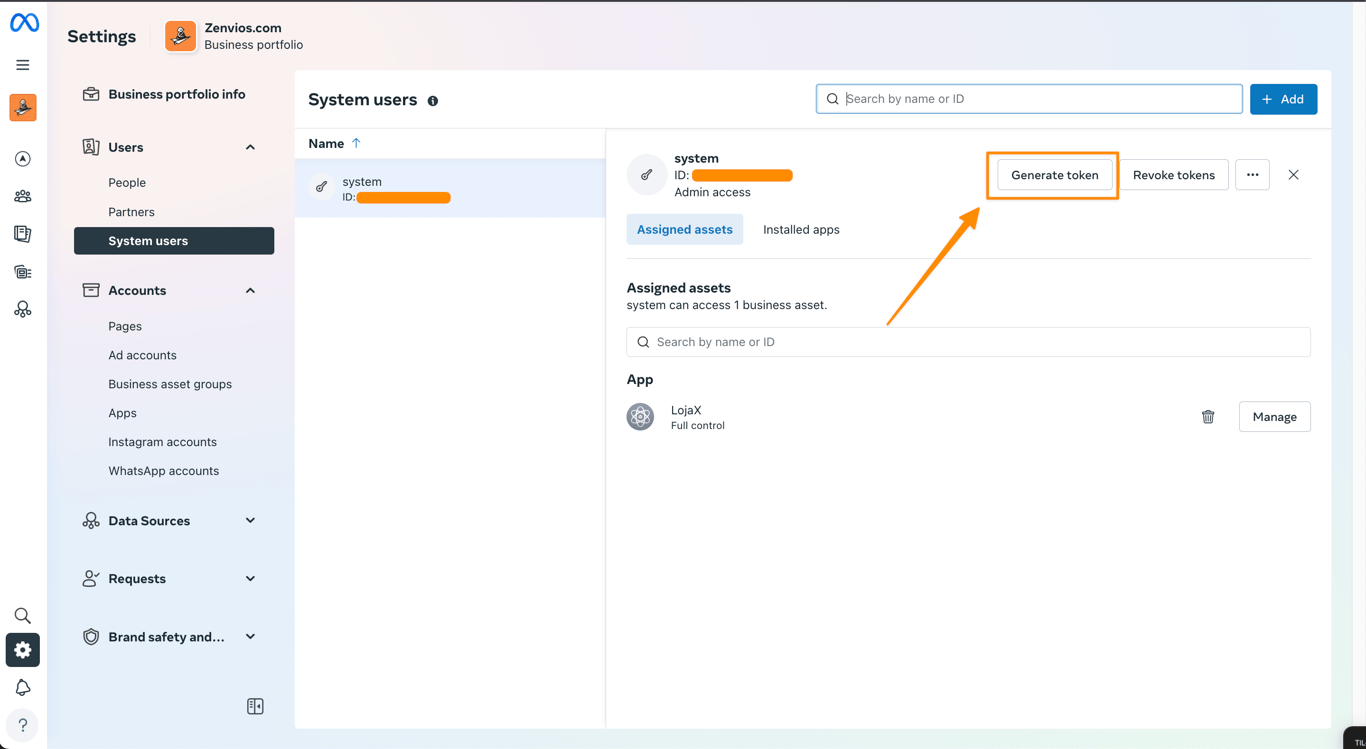
Task: Click the Name column header
Action: click(x=326, y=144)
